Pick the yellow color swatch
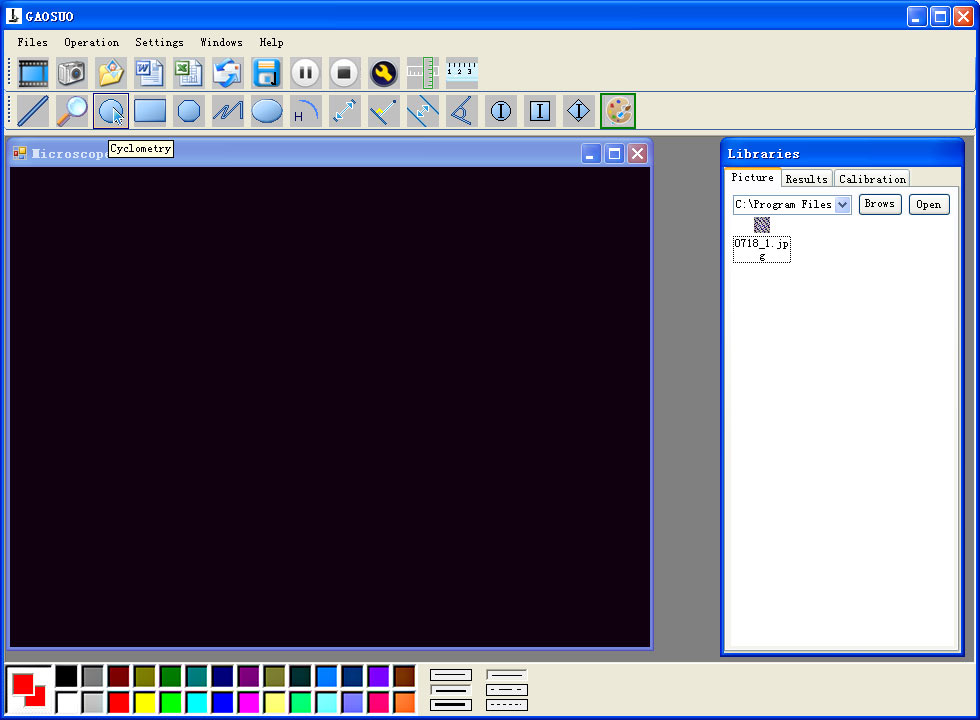 (x=145, y=702)
